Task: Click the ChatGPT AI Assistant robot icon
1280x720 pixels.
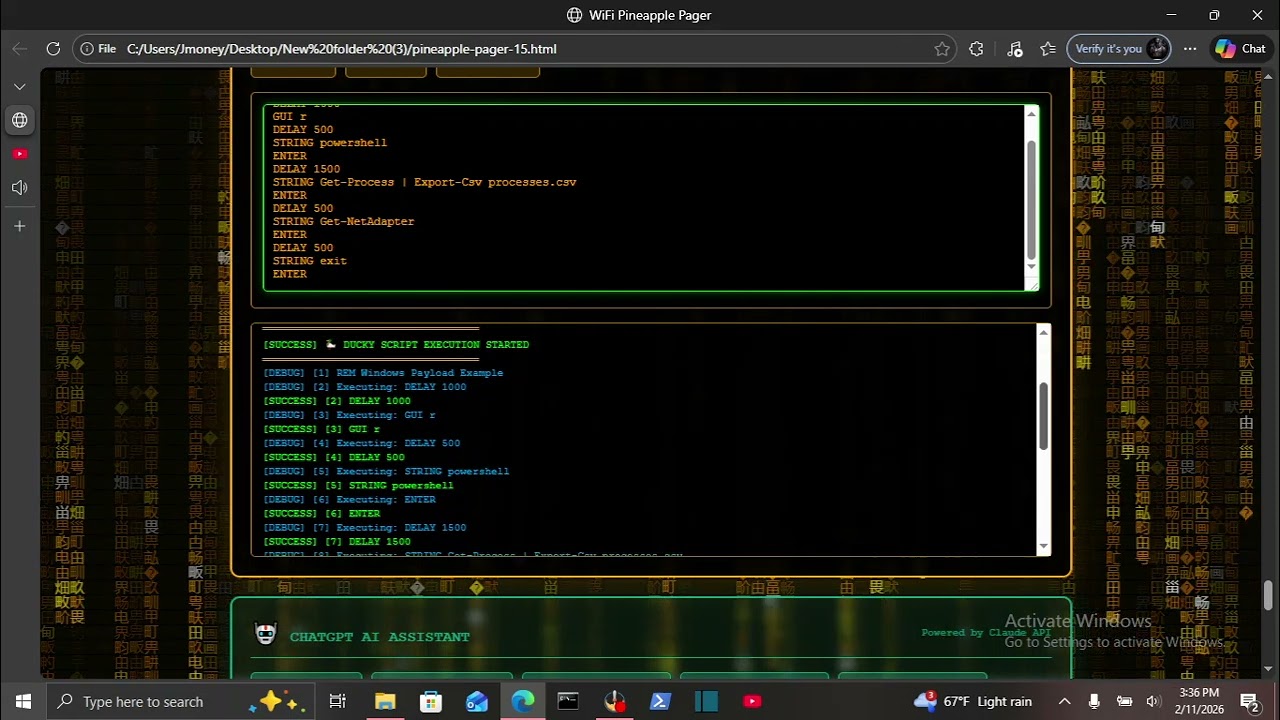Action: pyautogui.click(x=265, y=634)
